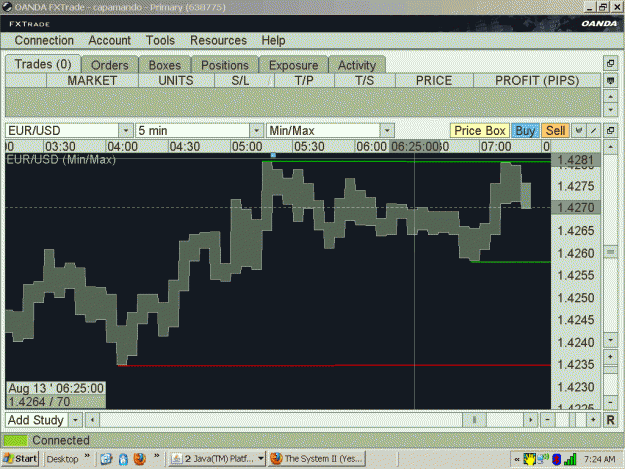Click the Buy button
The width and height of the screenshot is (625, 469).
pos(525,131)
